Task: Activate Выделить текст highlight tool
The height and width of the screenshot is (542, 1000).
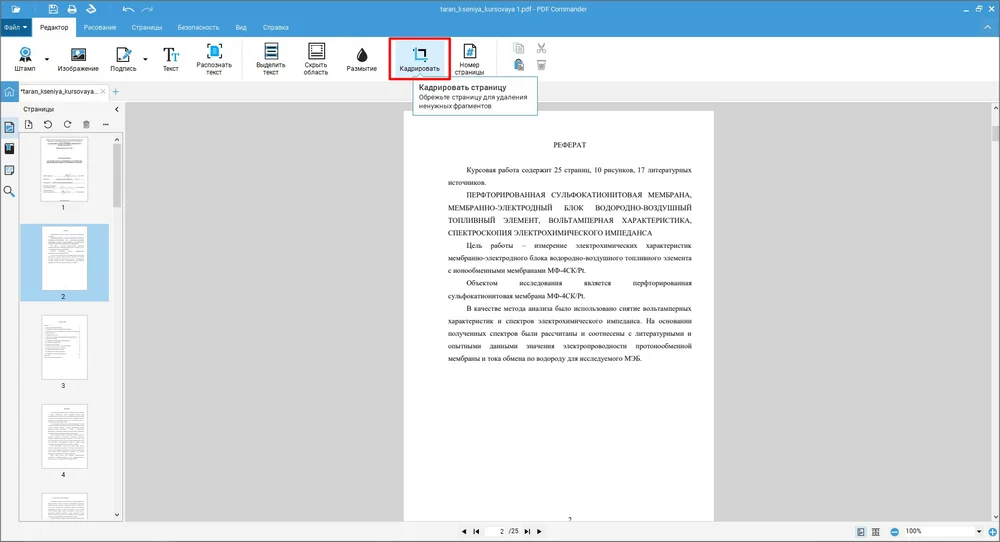Action: pyautogui.click(x=270, y=59)
